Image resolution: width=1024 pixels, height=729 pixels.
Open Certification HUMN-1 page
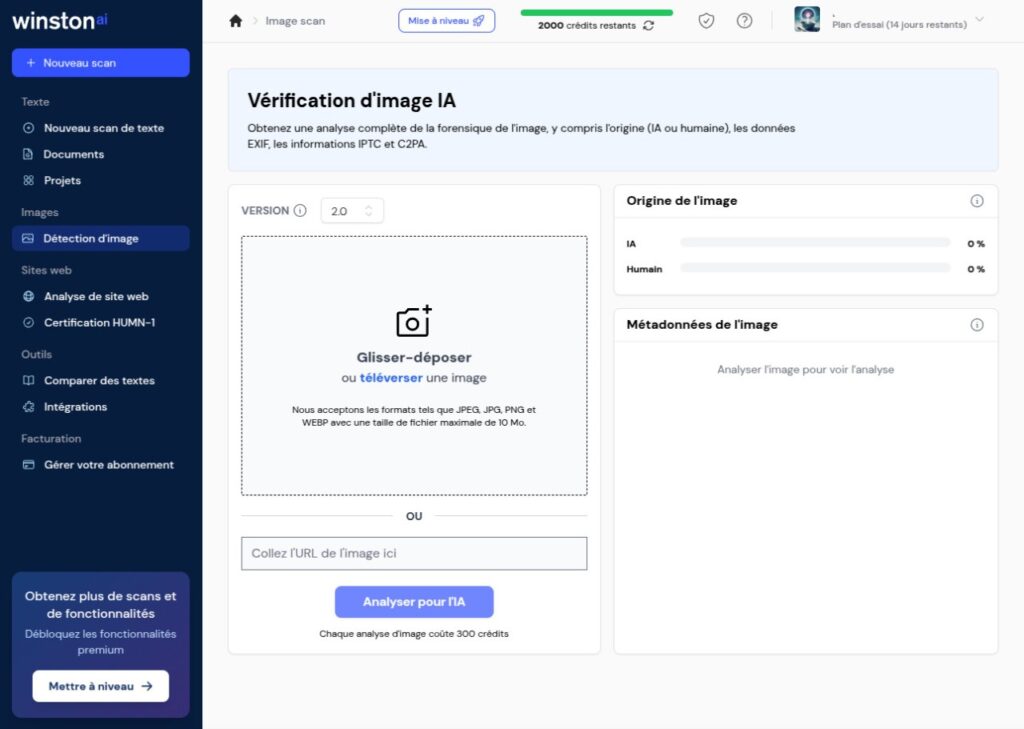[99, 323]
